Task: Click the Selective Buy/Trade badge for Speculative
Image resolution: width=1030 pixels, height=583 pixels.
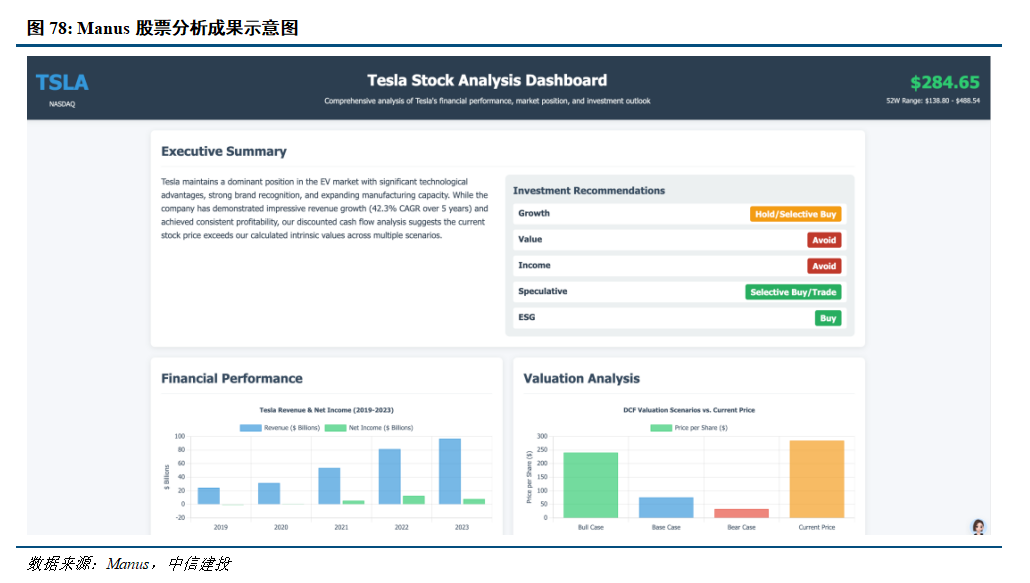Action: 793,292
